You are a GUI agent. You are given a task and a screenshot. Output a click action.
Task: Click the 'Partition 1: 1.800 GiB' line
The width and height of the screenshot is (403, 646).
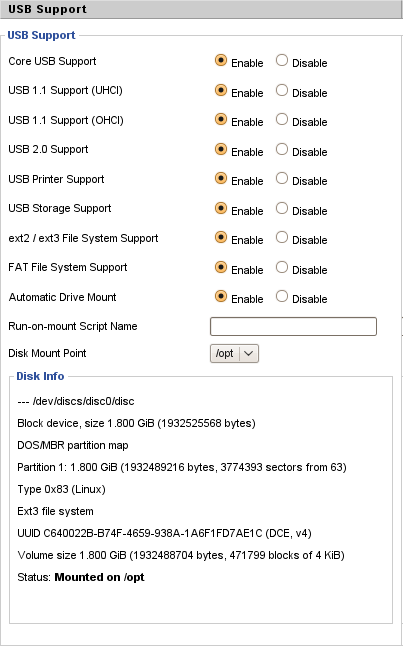[182, 468]
